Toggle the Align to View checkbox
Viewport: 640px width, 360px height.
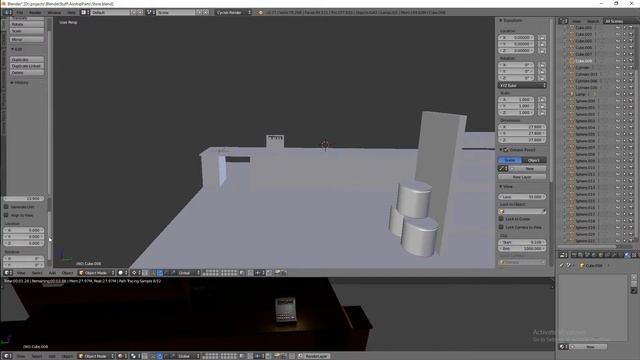6,215
